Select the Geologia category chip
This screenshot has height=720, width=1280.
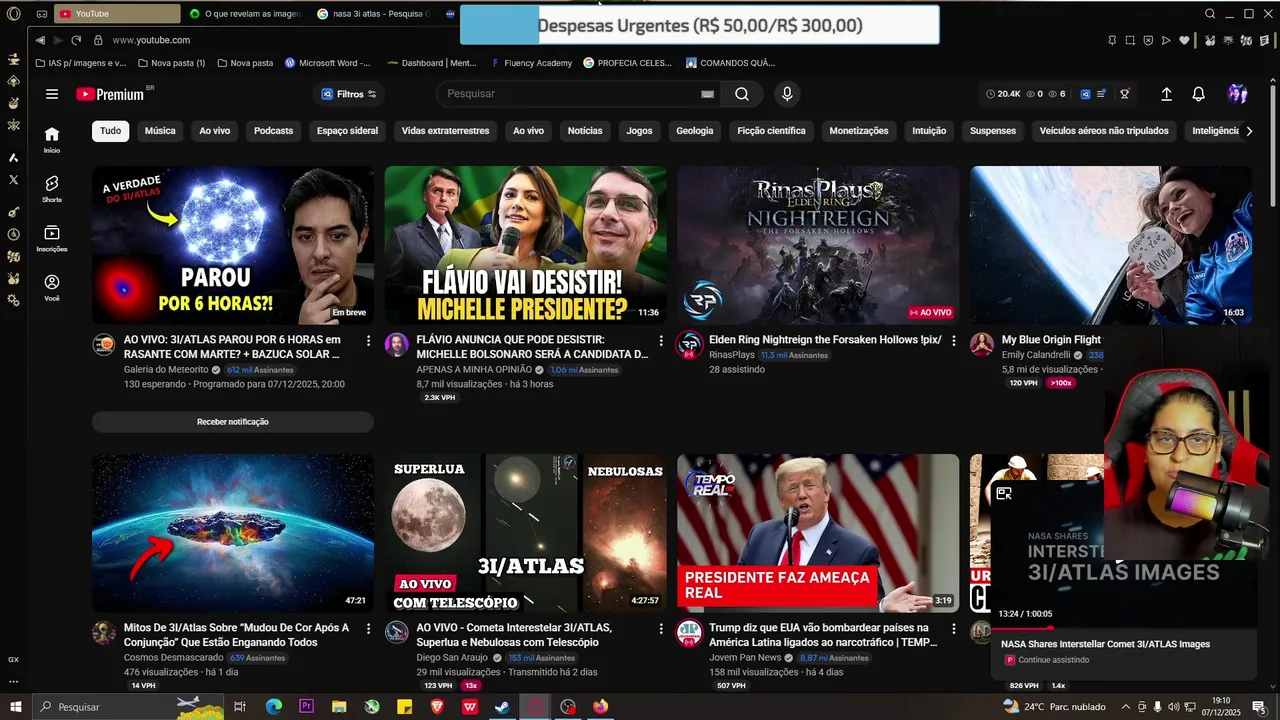pos(695,131)
